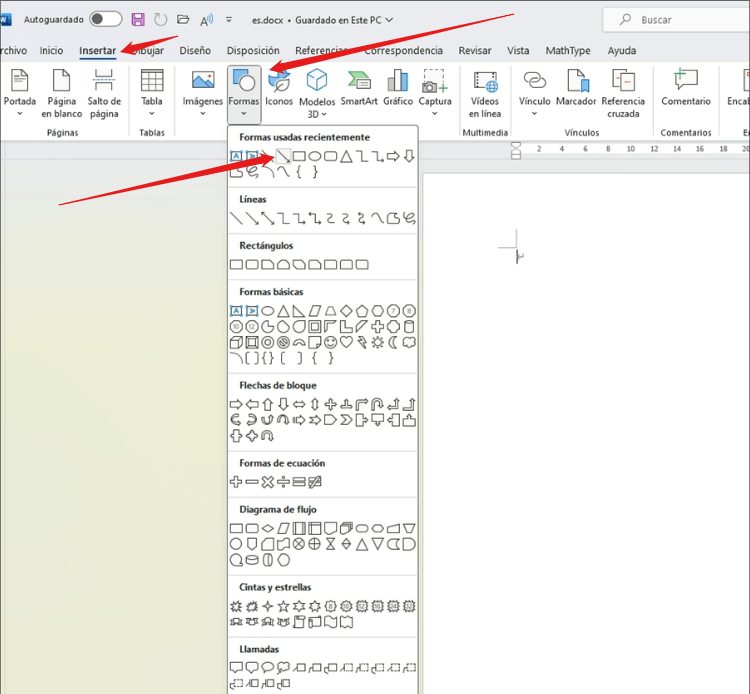Open the Ayuda tab

click(622, 51)
